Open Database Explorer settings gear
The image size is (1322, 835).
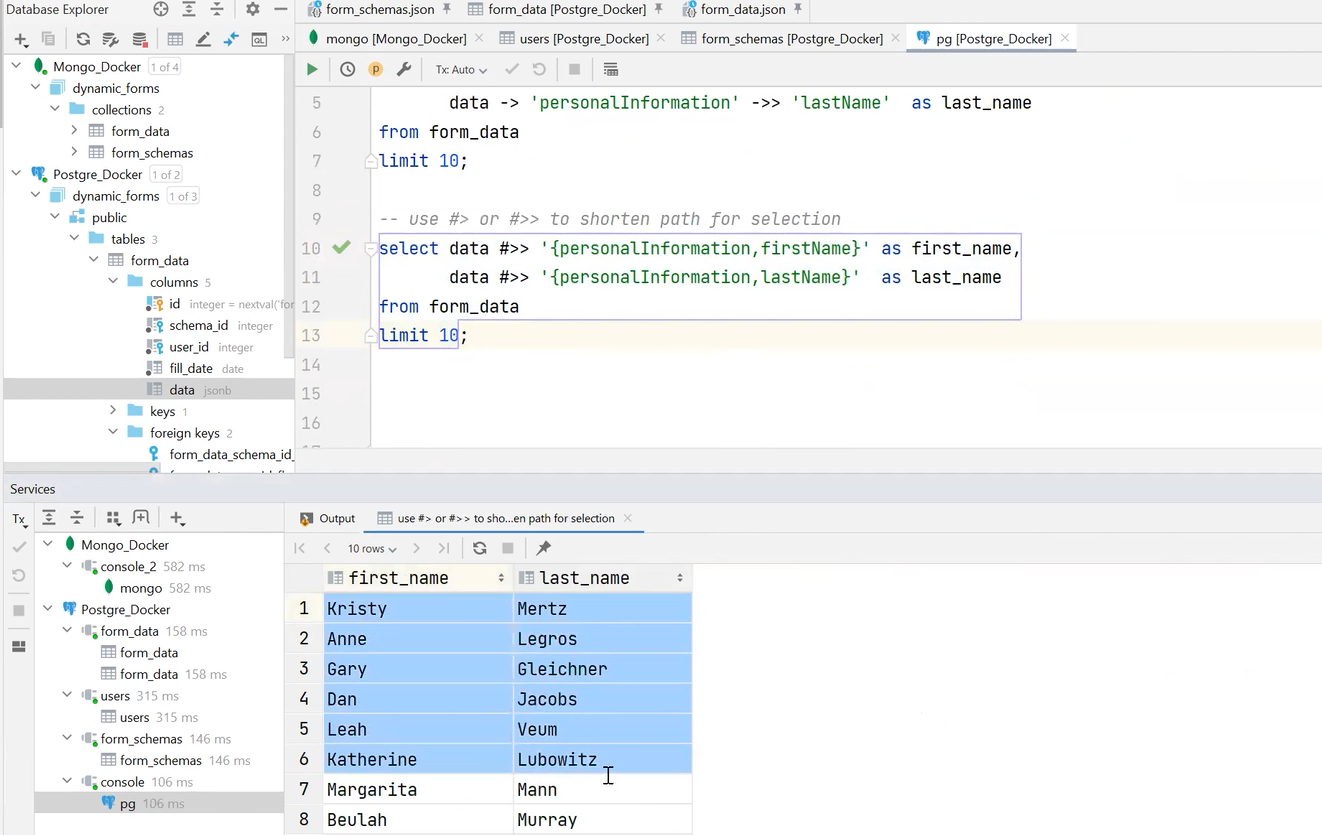click(x=253, y=9)
